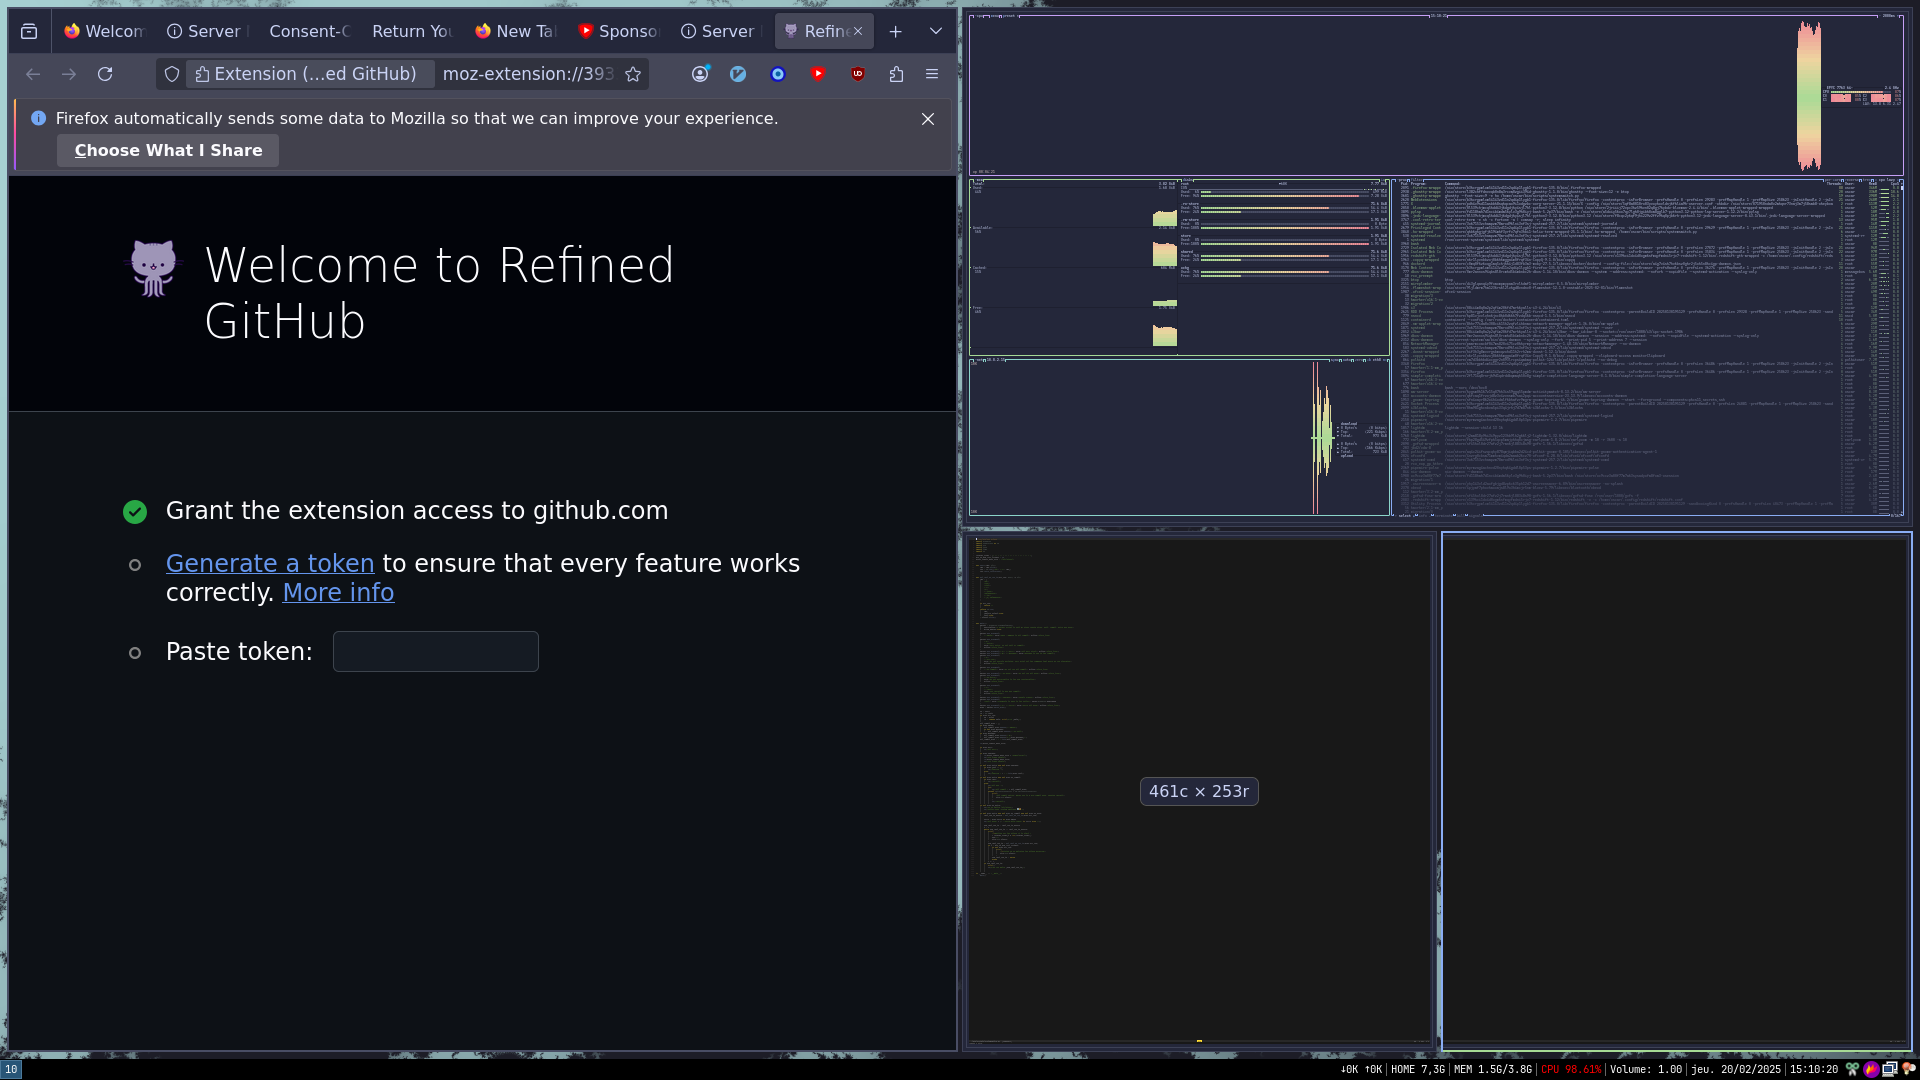Click 'Grant the extension access to github.com' text

(417, 511)
